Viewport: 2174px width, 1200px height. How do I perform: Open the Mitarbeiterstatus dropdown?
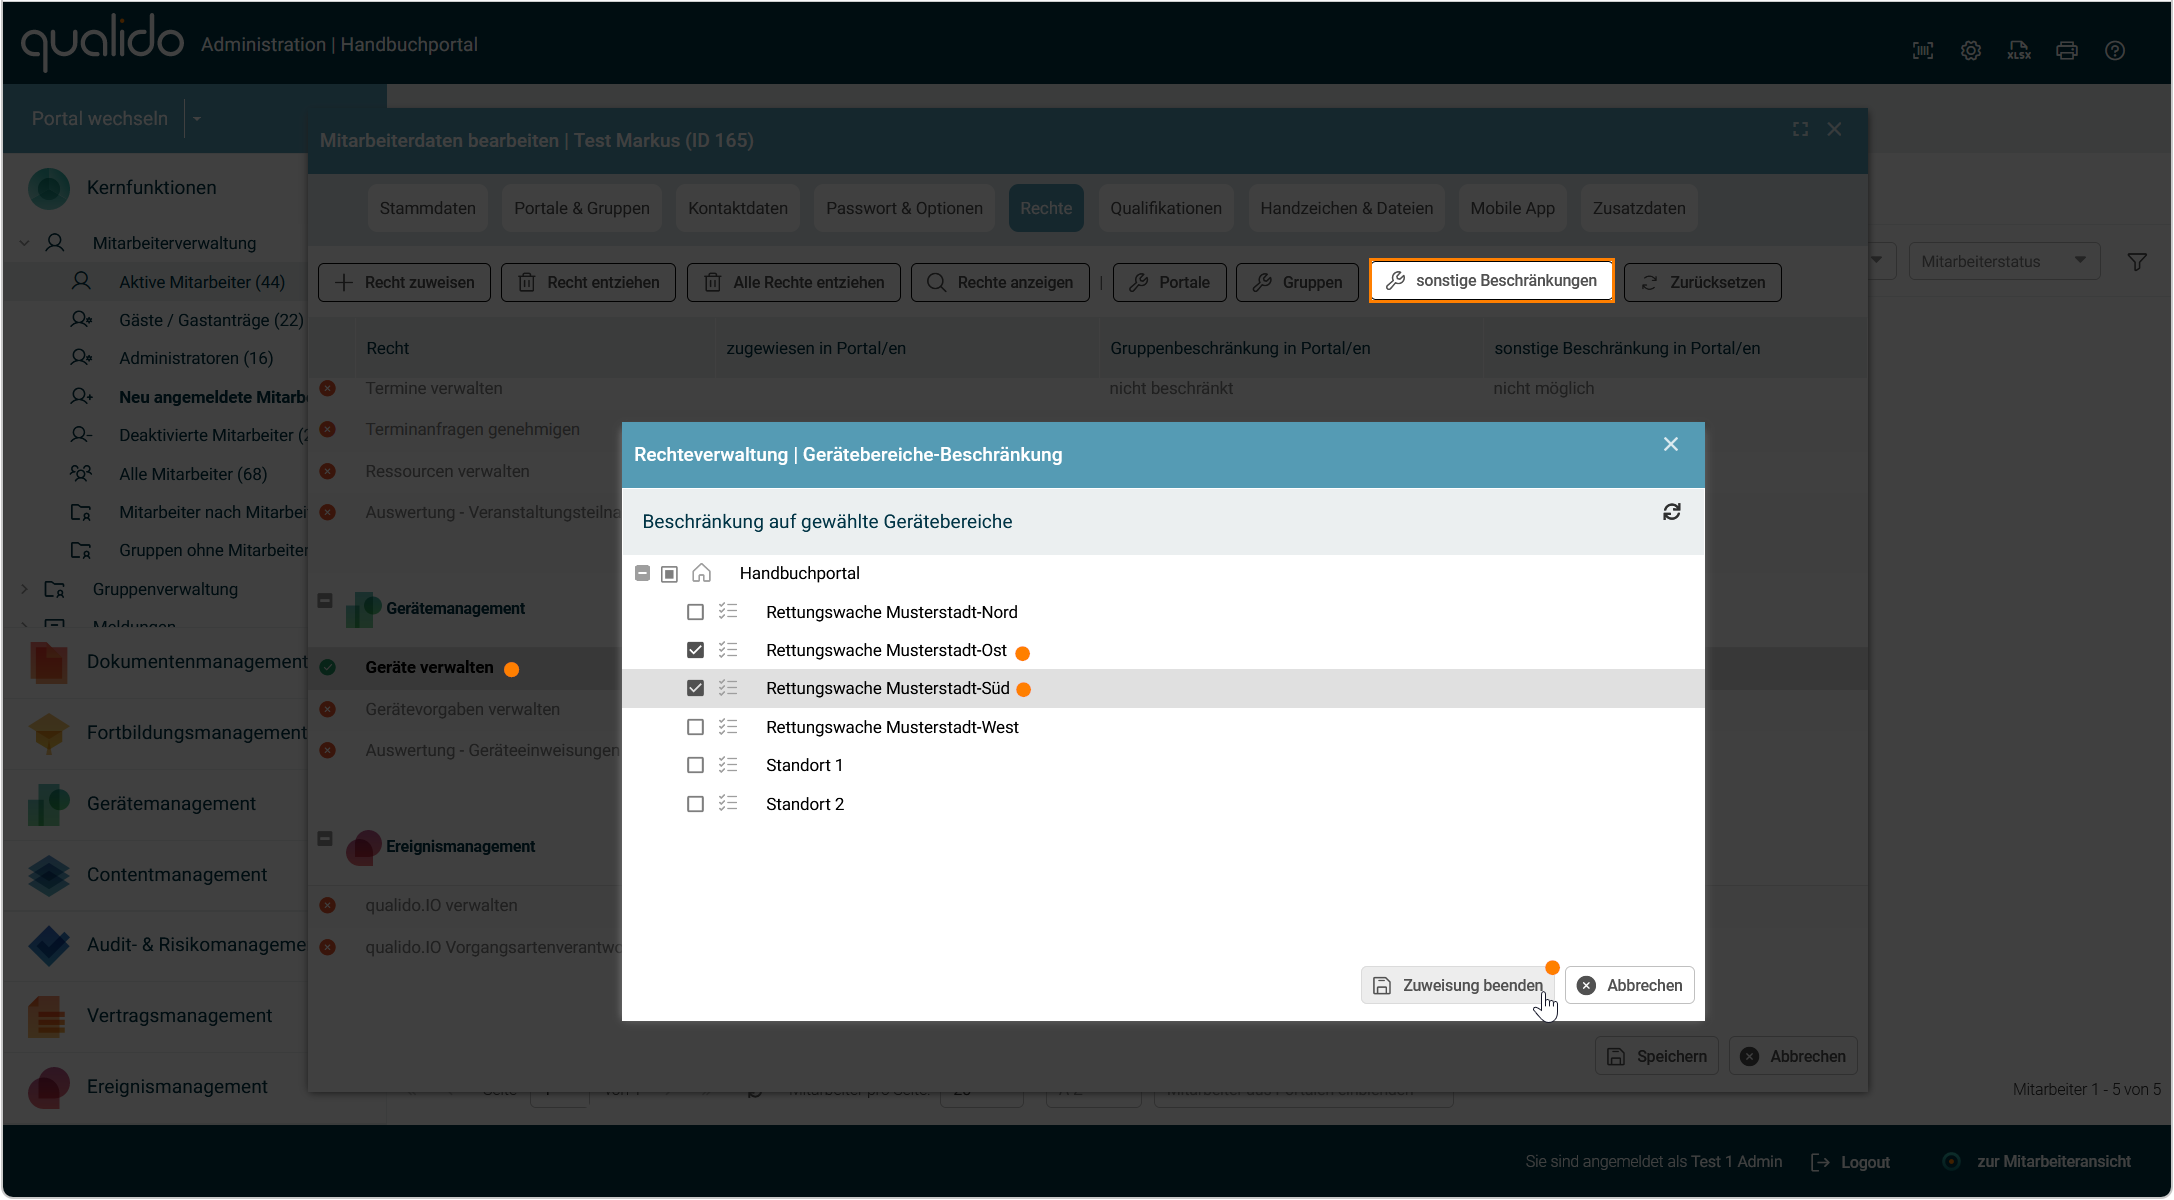pyautogui.click(x=2003, y=261)
